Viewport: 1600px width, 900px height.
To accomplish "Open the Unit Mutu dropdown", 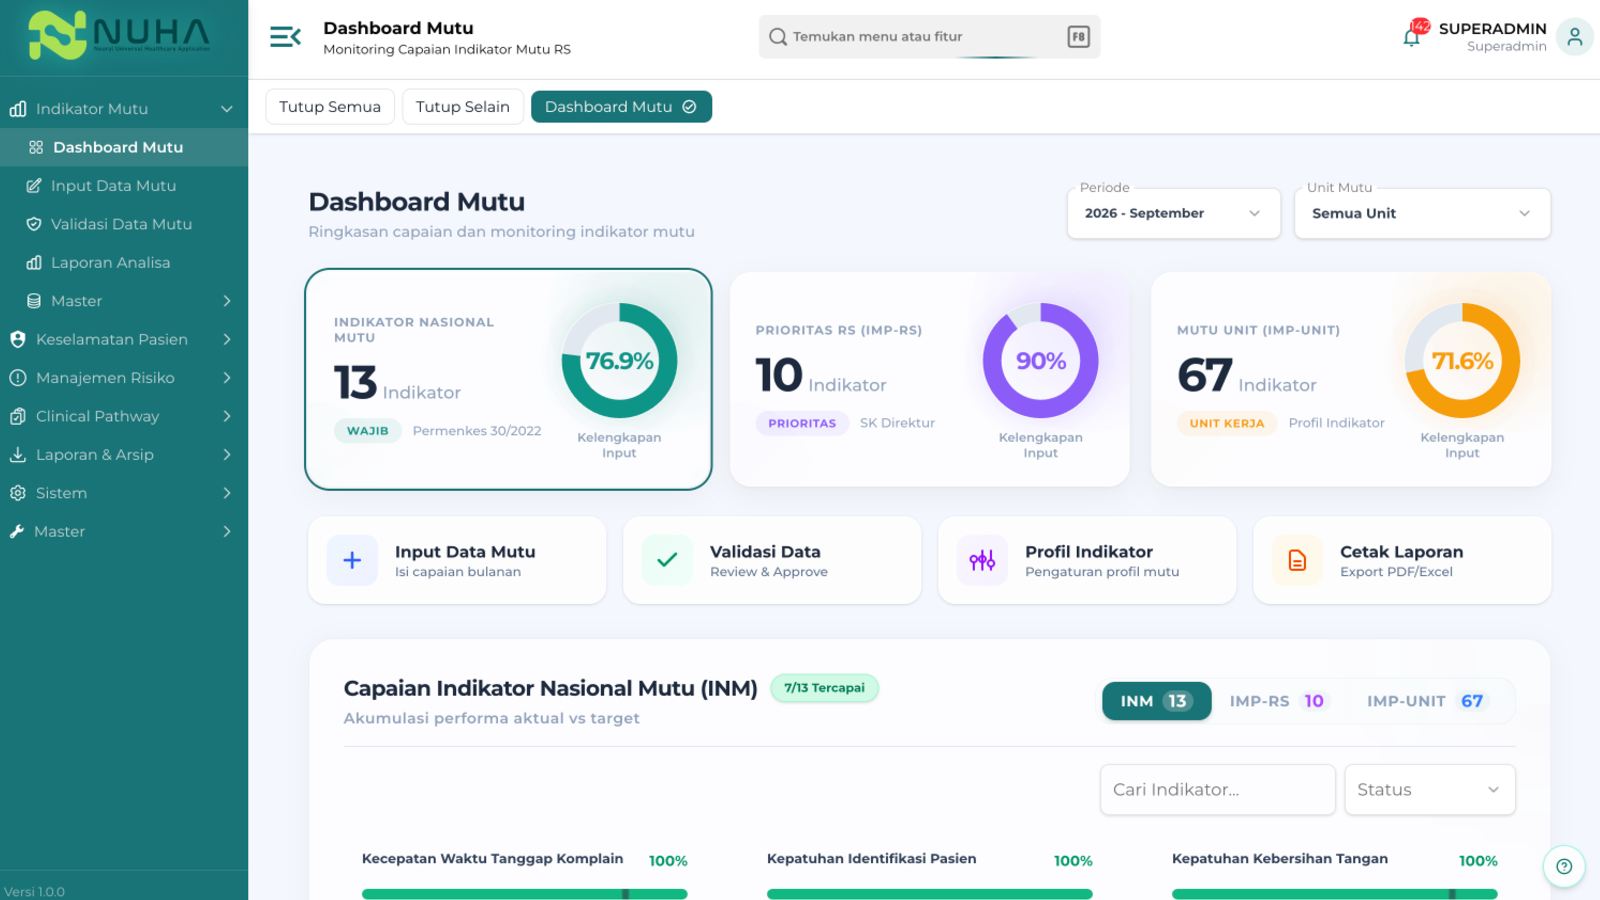I will point(1422,213).
